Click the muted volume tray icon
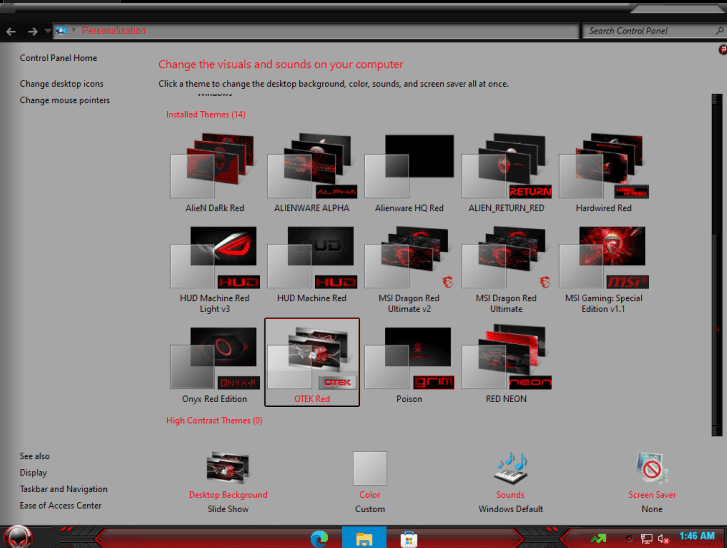727x548 pixels. tap(663, 538)
